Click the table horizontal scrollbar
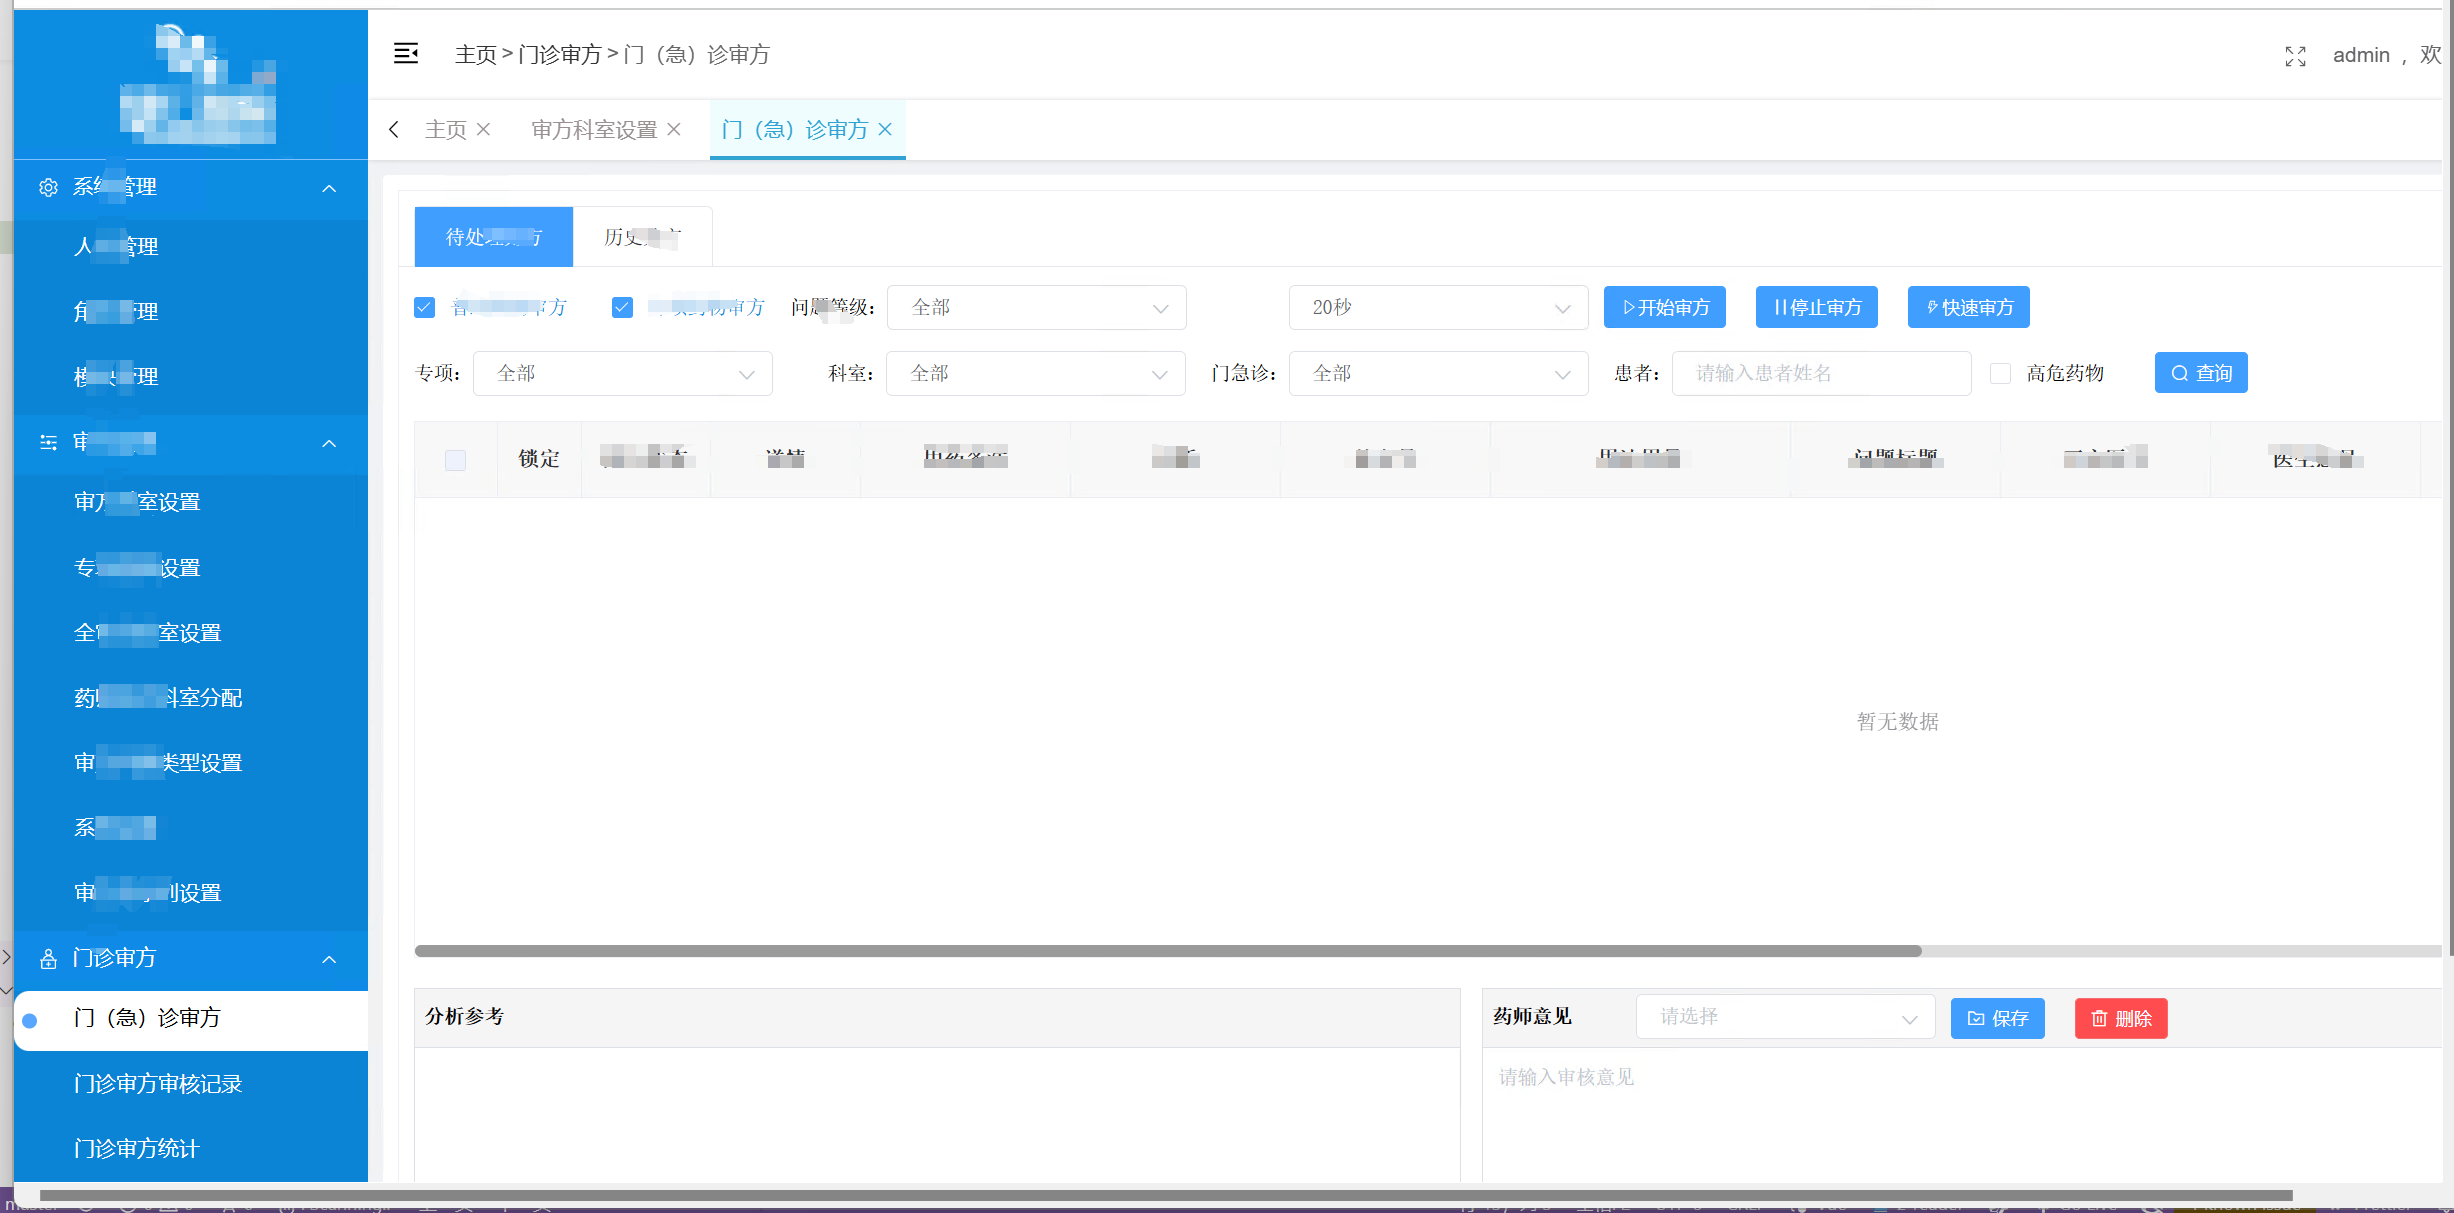2454x1213 pixels. pyautogui.click(x=1168, y=951)
